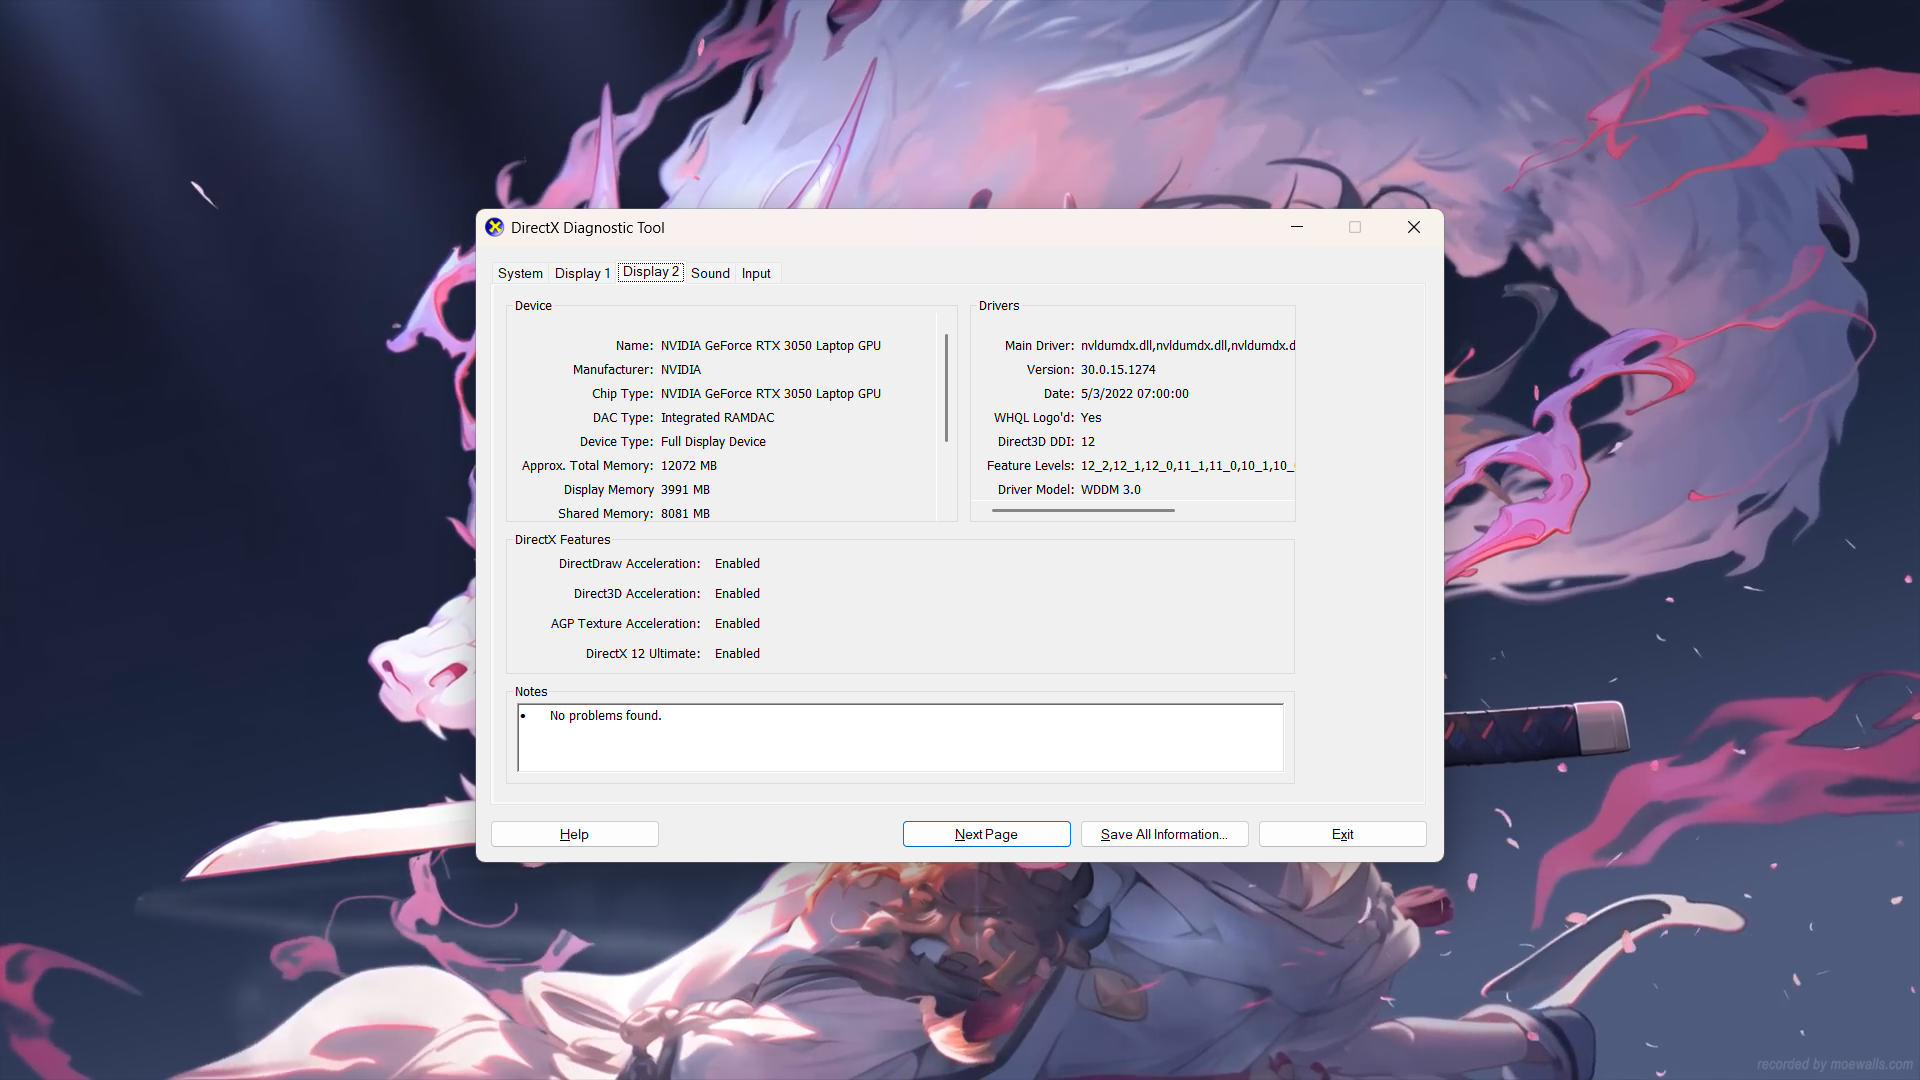Image resolution: width=1920 pixels, height=1080 pixels.
Task: Click the DirectX 12 Ultimate label
Action: (x=643, y=654)
